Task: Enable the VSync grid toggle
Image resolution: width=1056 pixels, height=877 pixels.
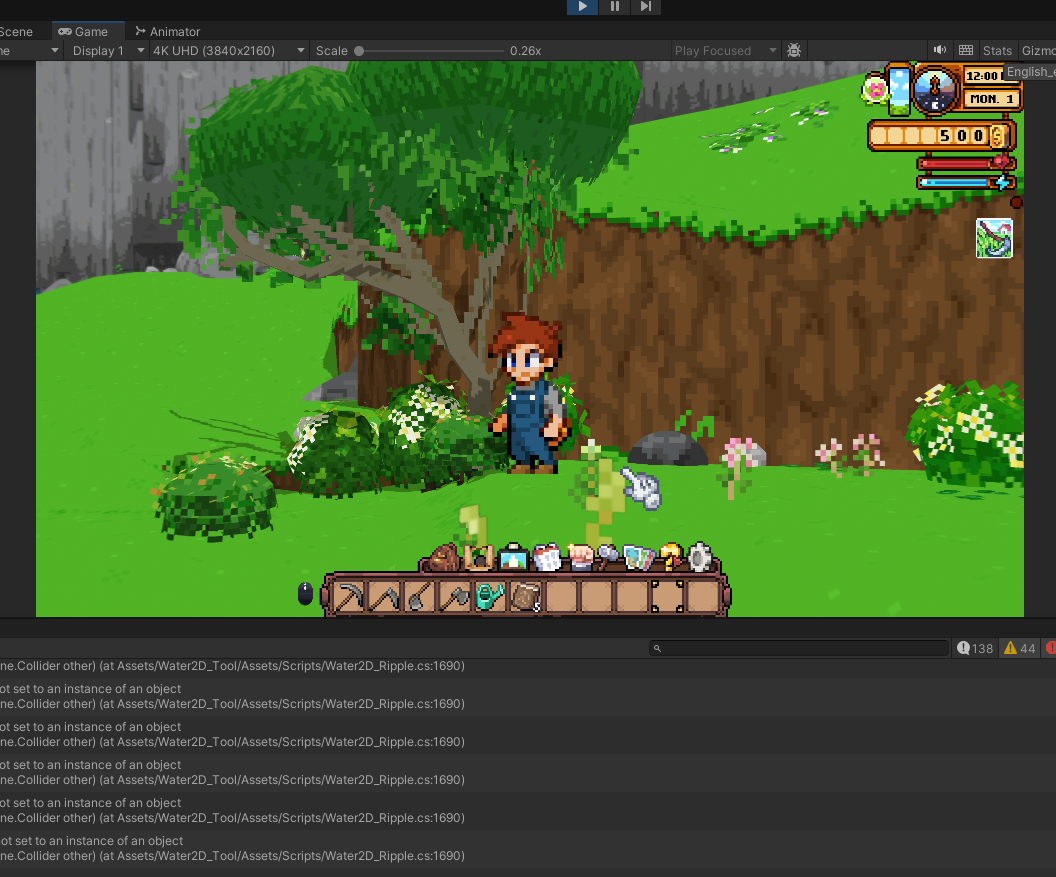Action: click(966, 50)
